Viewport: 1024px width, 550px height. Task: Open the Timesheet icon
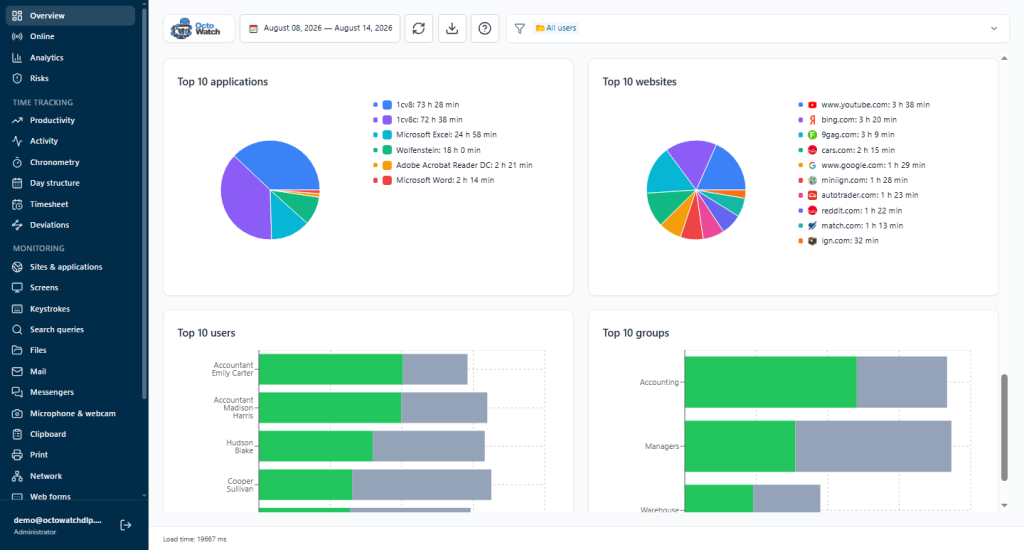(17, 204)
